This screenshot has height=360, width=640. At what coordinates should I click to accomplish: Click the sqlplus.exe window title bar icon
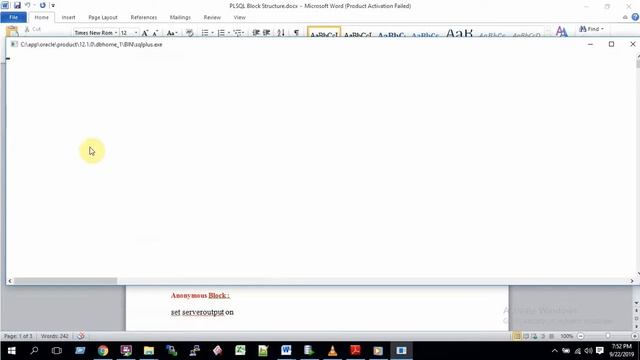click(x=14, y=44)
